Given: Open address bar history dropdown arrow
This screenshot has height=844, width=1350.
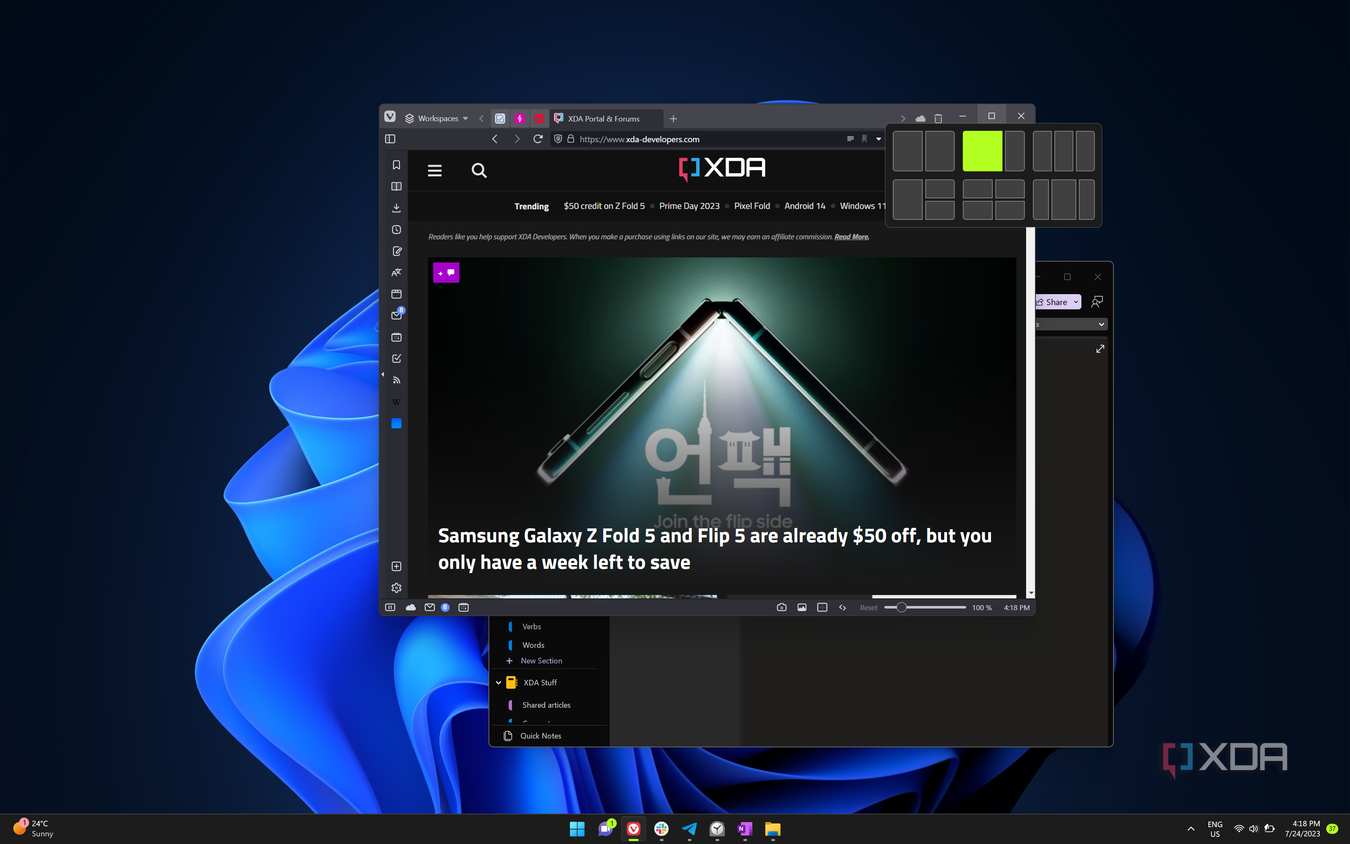Looking at the screenshot, I should [x=878, y=139].
